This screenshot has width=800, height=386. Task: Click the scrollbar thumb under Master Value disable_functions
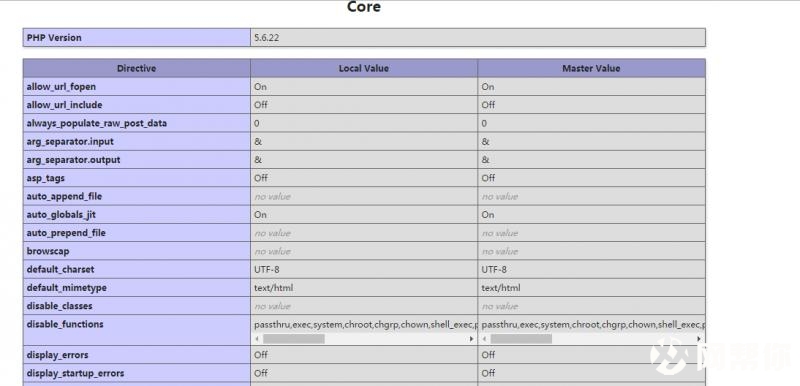(521, 339)
